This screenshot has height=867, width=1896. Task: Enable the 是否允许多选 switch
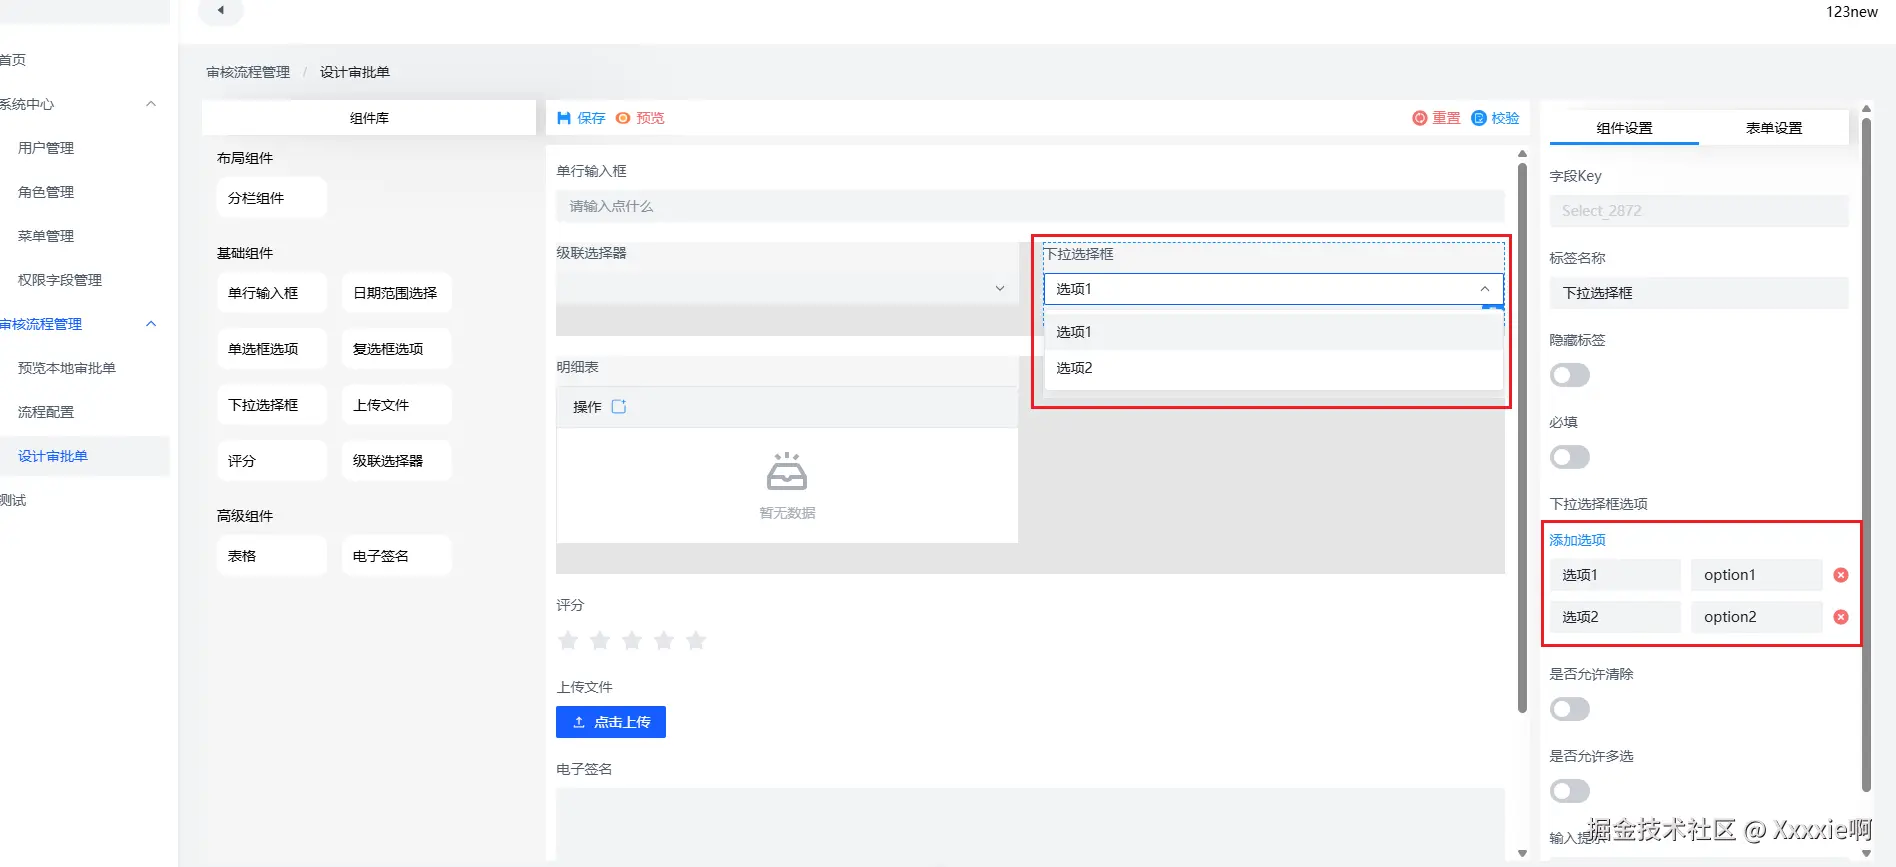point(1570,791)
